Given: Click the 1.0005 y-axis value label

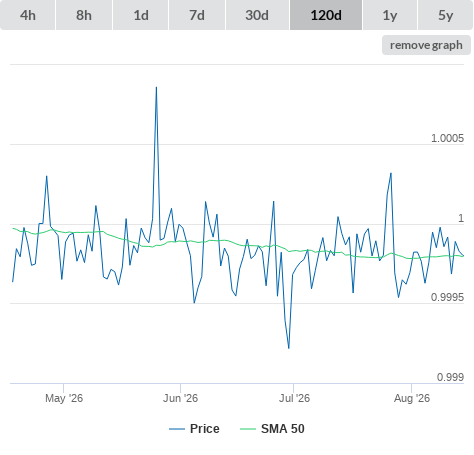Looking at the screenshot, I should 447,138.
